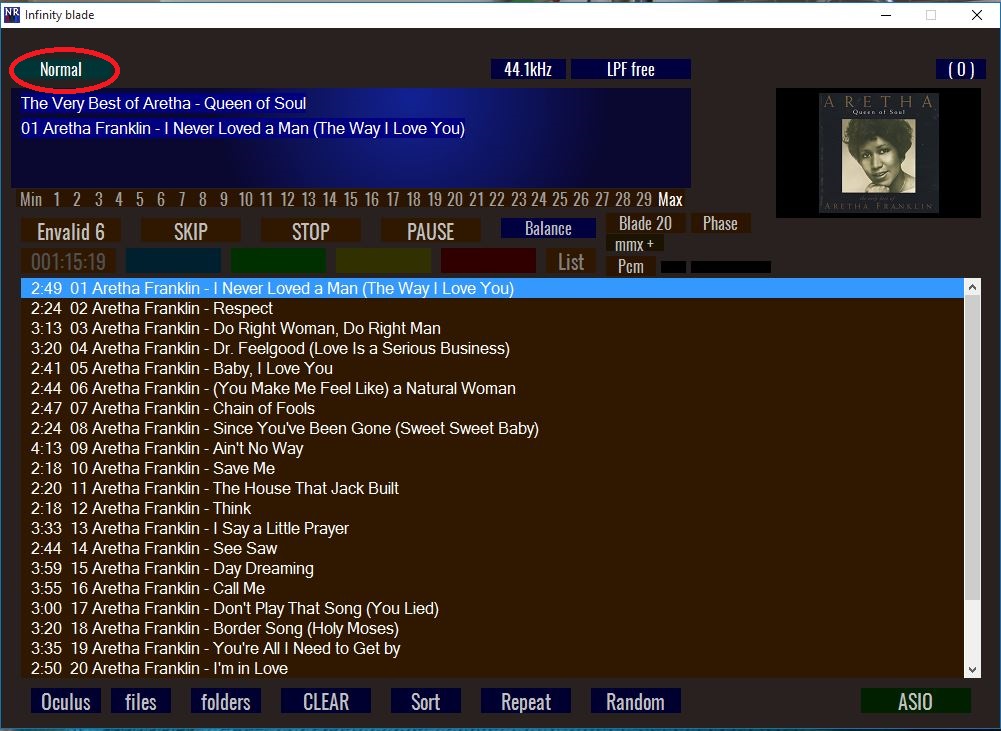This screenshot has width=1001, height=731.
Task: Open the folders browser button
Action: click(225, 702)
